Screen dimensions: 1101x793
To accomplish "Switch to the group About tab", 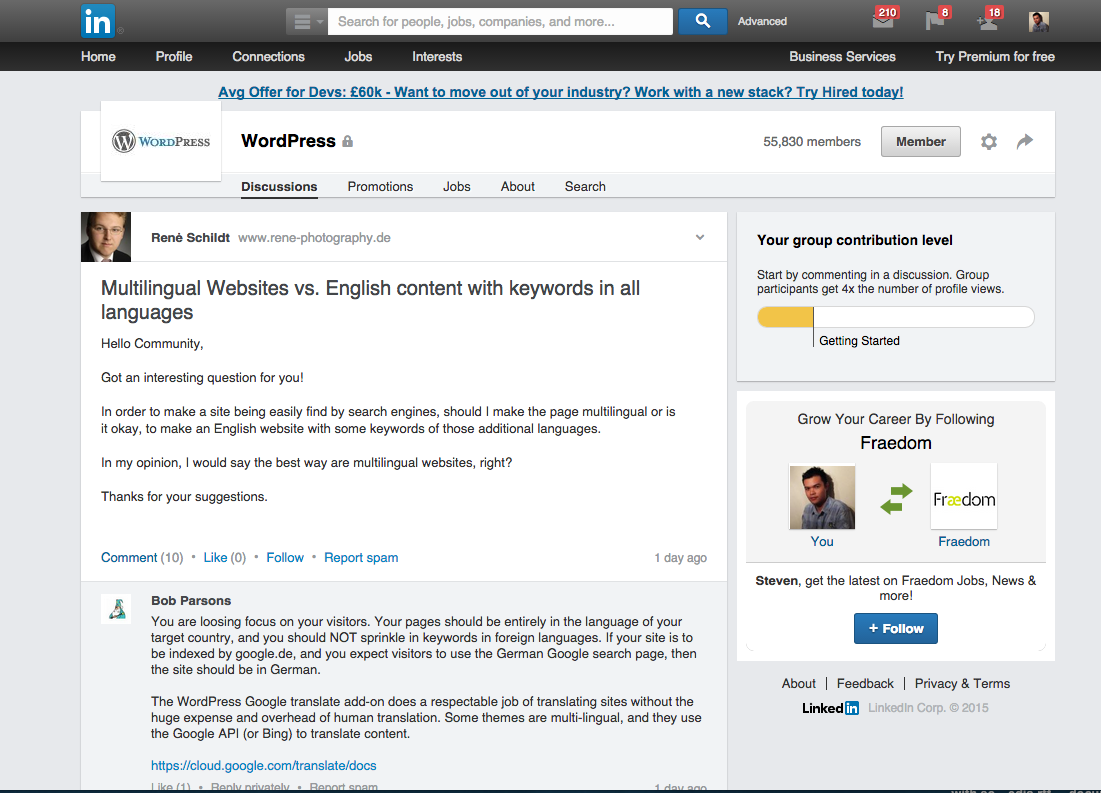I will 517,187.
